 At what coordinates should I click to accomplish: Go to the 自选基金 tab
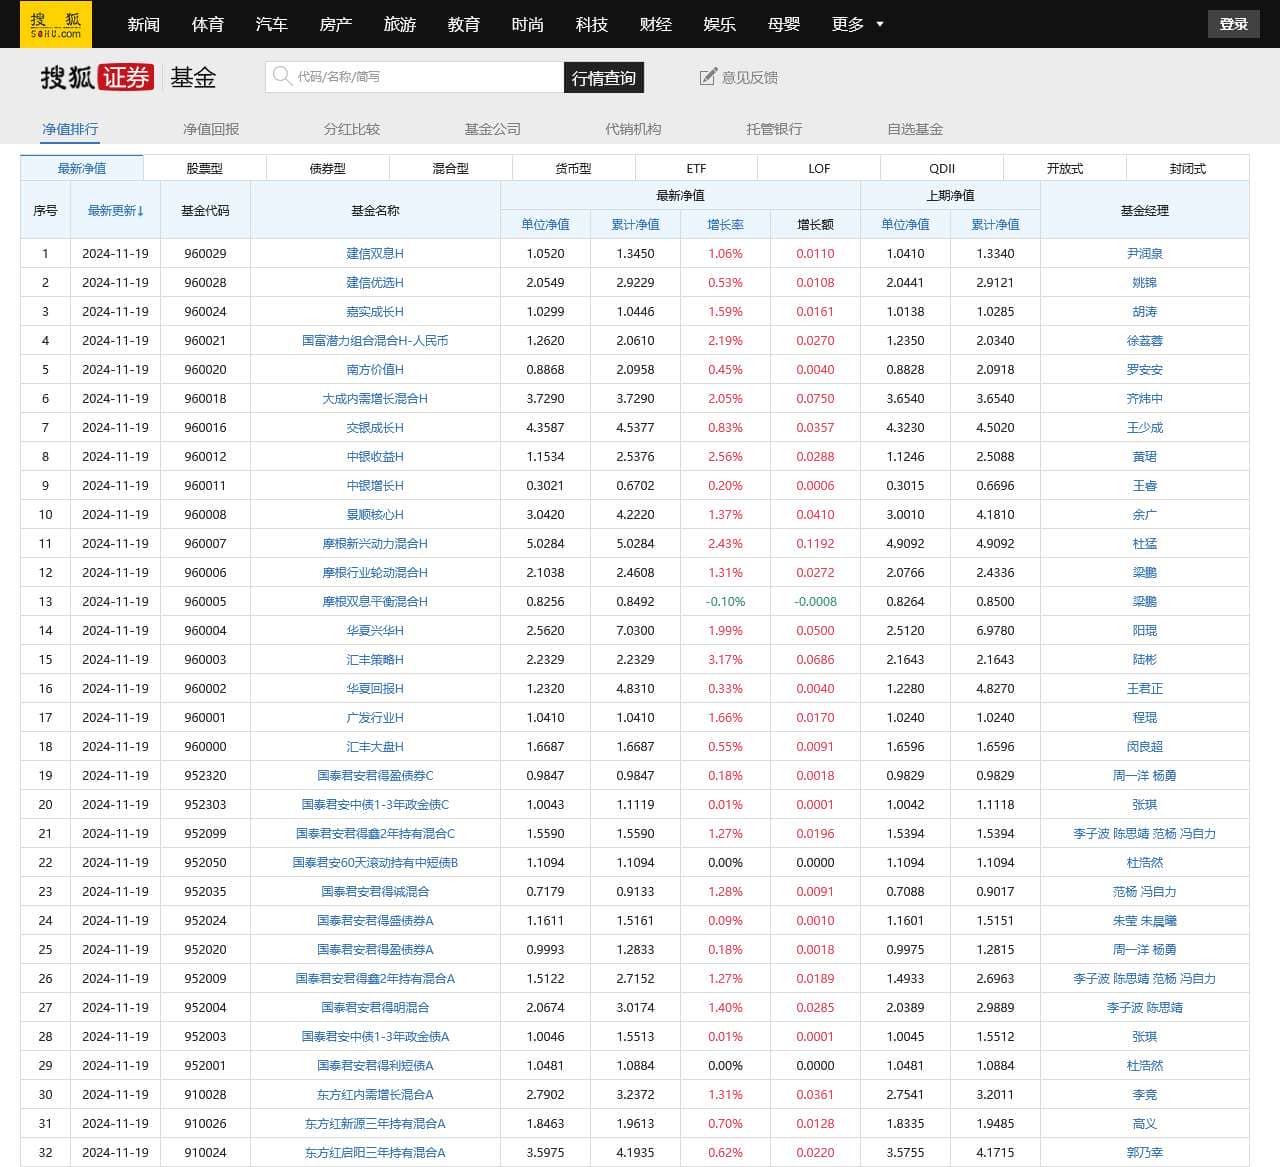[914, 129]
